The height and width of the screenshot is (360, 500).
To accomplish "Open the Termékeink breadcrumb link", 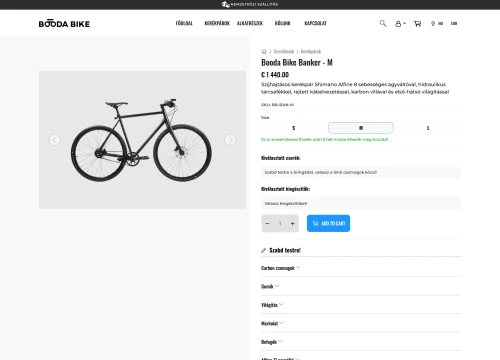I will (x=284, y=51).
